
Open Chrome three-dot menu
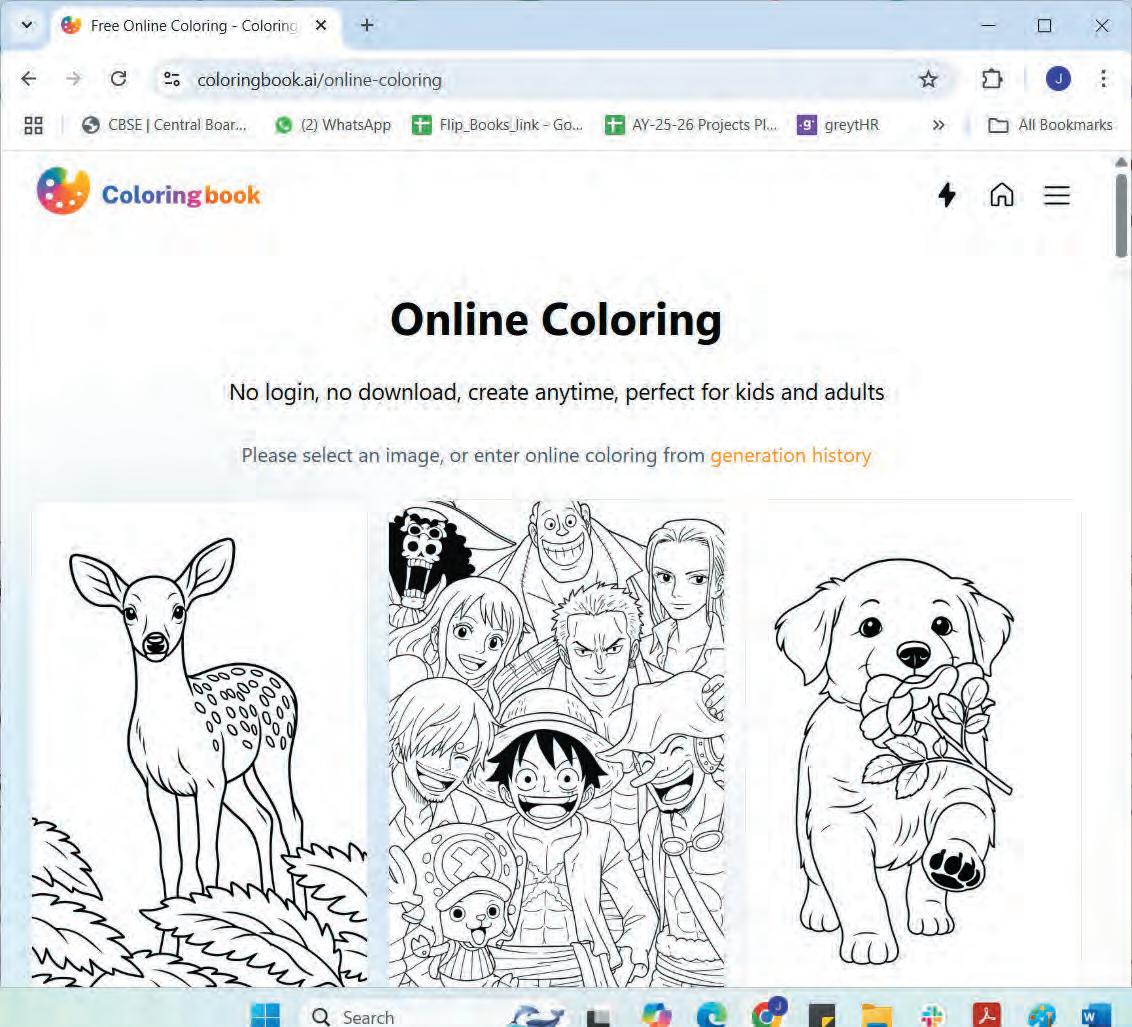(1103, 79)
